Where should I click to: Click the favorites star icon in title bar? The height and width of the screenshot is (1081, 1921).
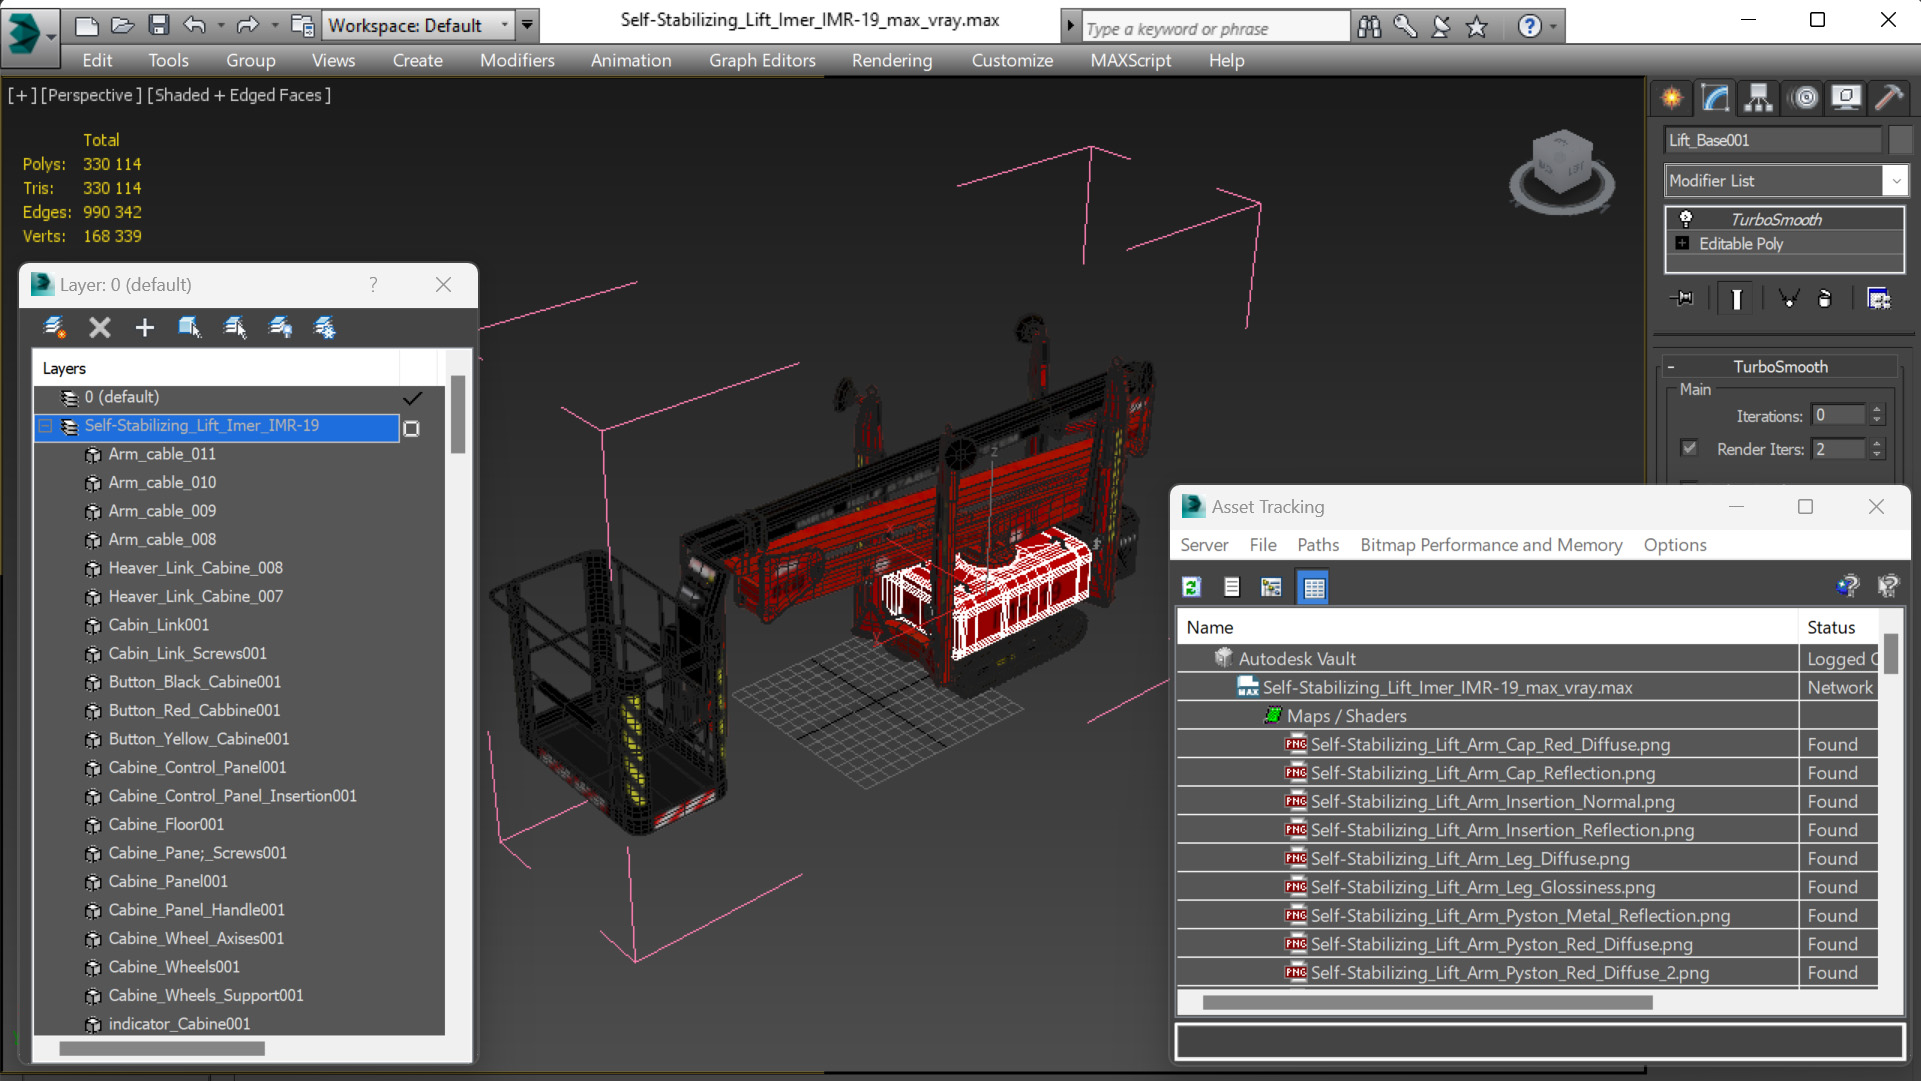[1477, 27]
